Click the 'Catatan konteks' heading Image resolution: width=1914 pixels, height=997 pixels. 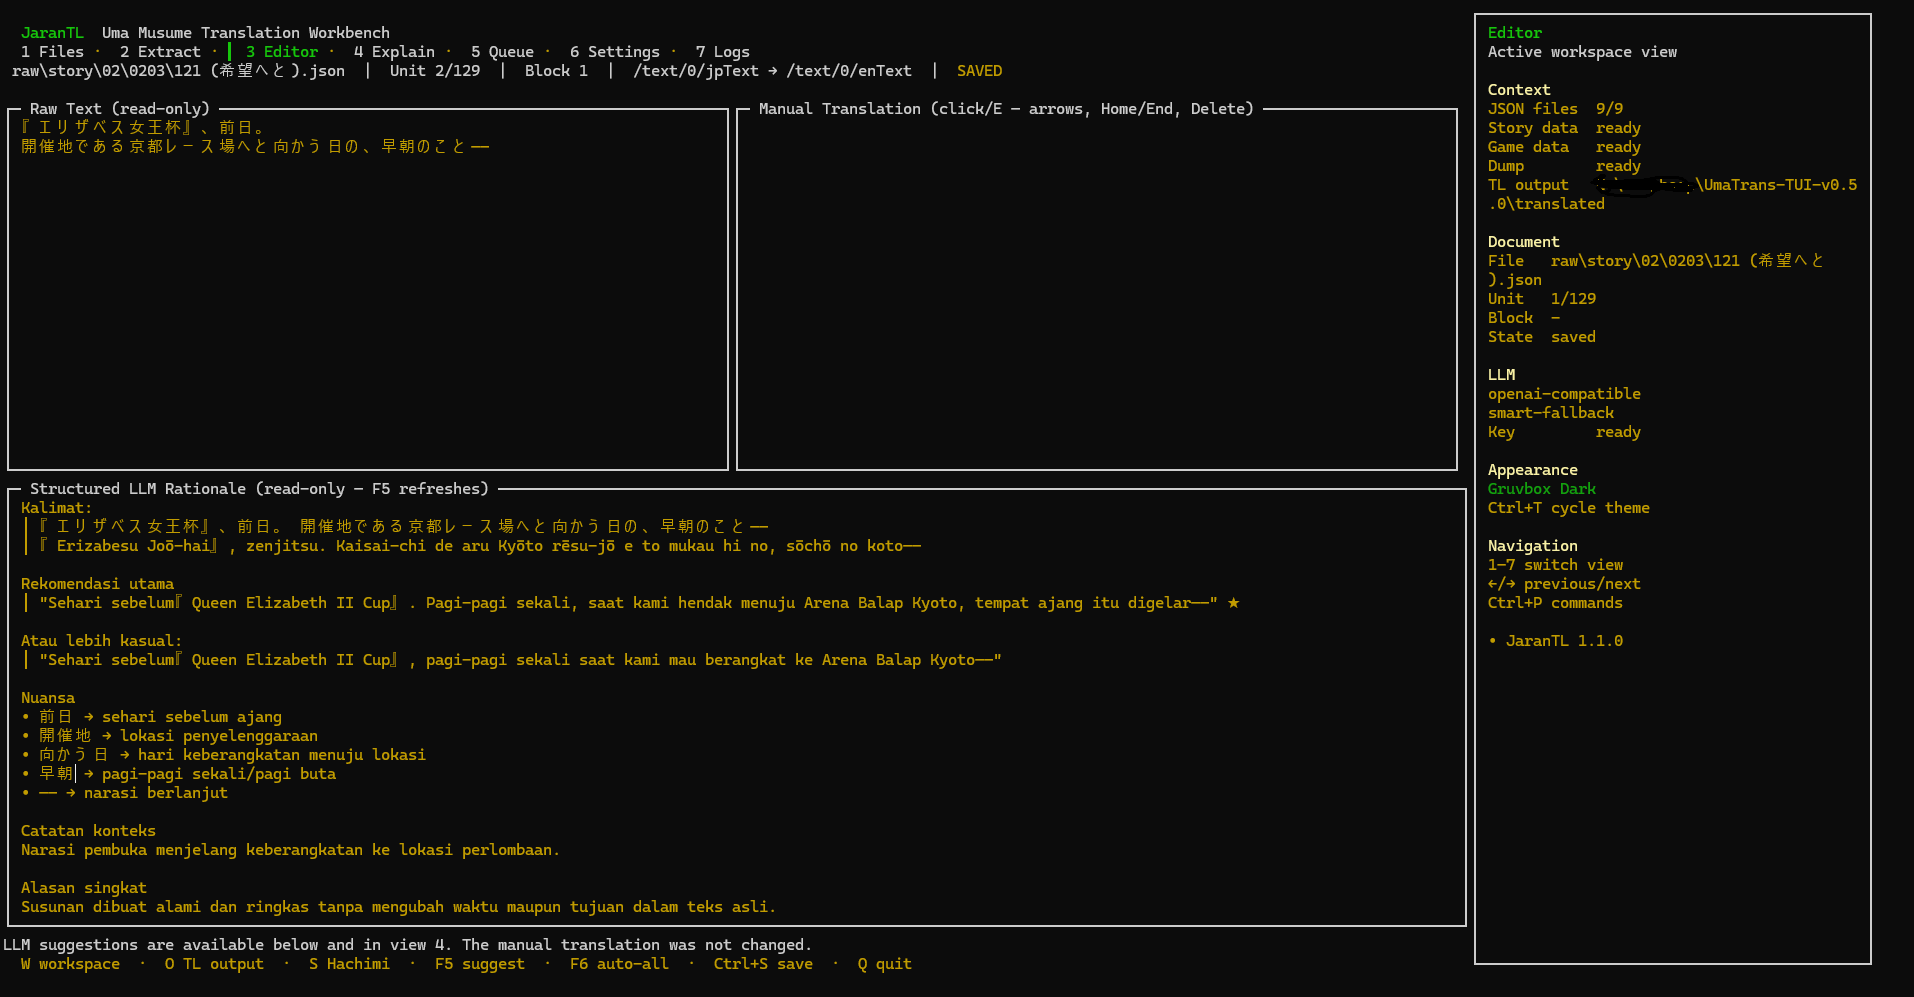tap(88, 831)
